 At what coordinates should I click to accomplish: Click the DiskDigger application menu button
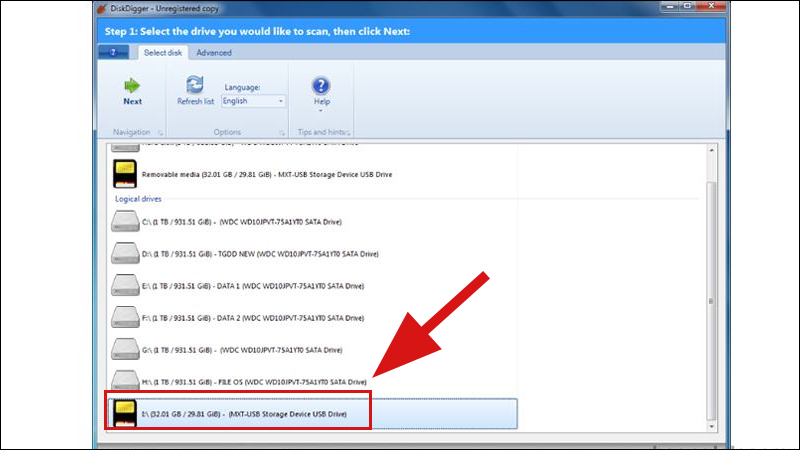coord(113,53)
